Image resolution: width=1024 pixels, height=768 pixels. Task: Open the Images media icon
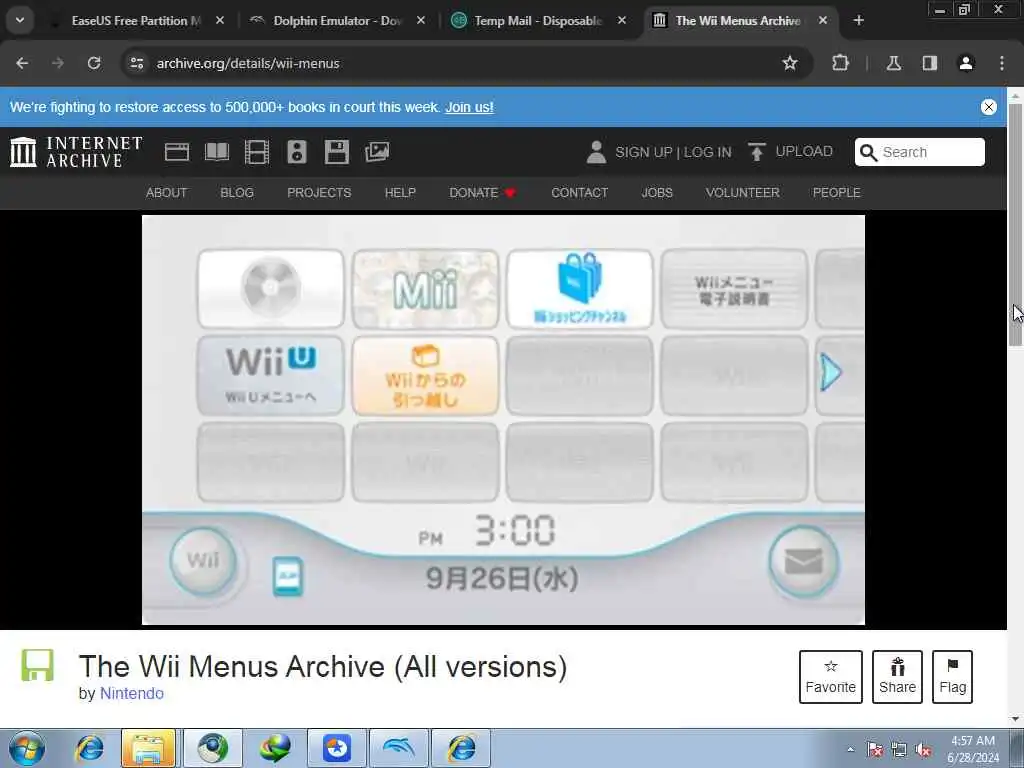click(377, 152)
